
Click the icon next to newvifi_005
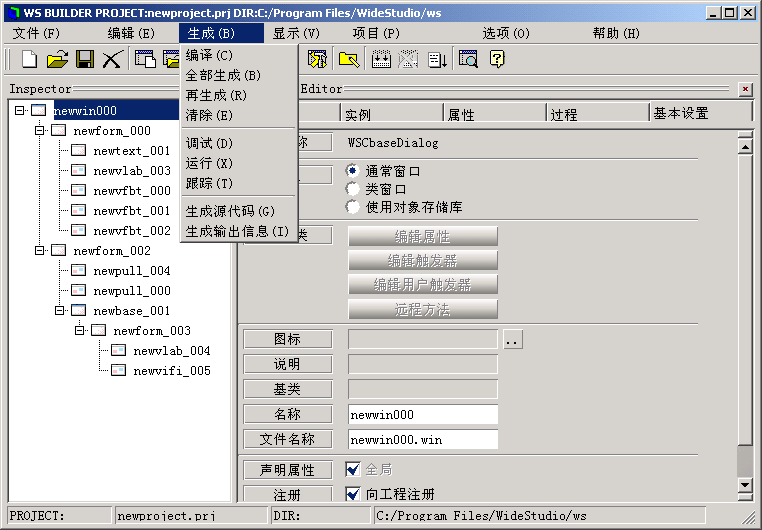pos(118,370)
